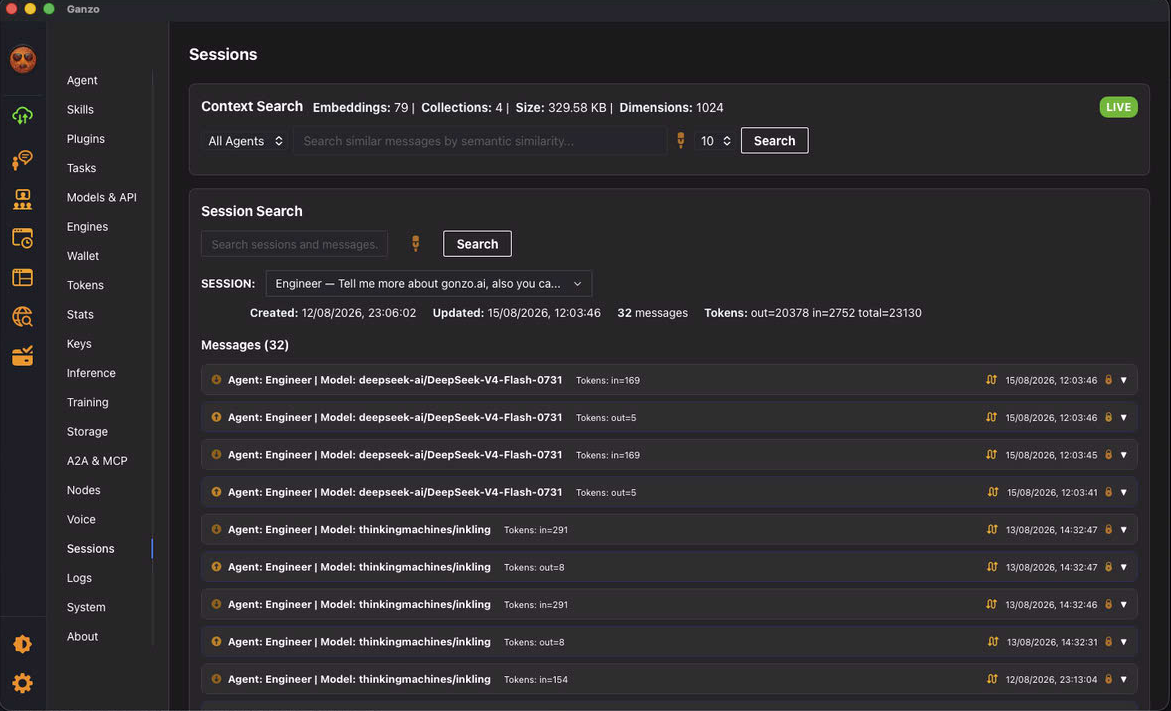
Task: Adjust the result count stepper showing 10
Action: [715, 140]
